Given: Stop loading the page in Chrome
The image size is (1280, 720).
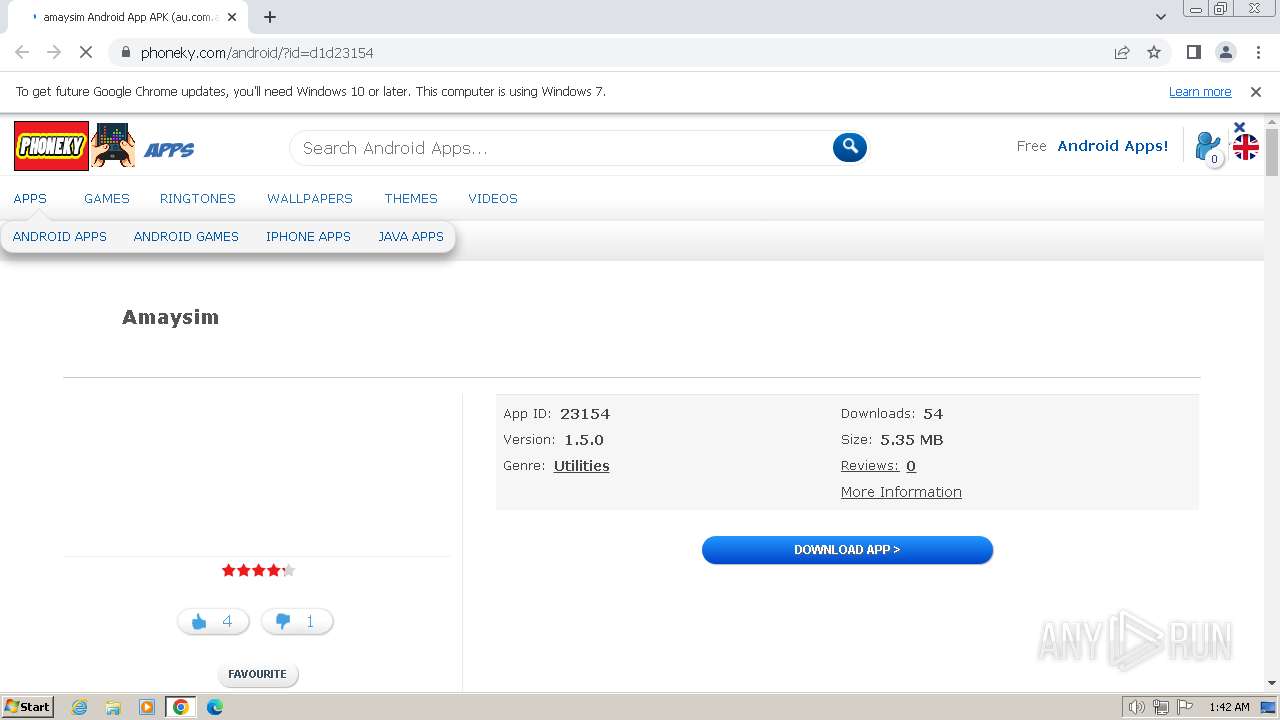Looking at the screenshot, I should coord(87,52).
